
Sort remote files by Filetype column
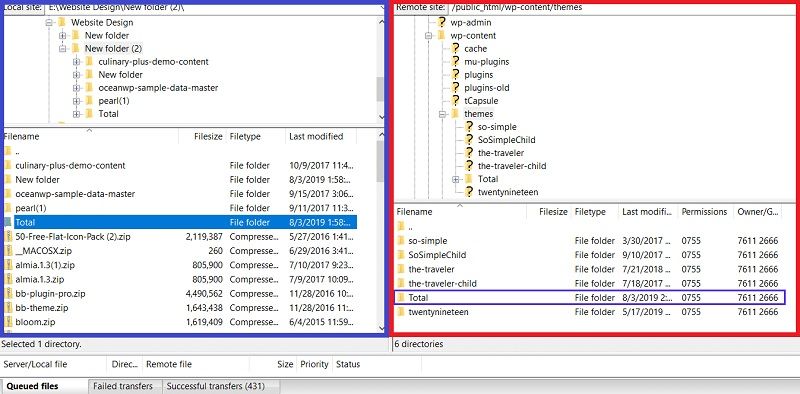tap(594, 212)
